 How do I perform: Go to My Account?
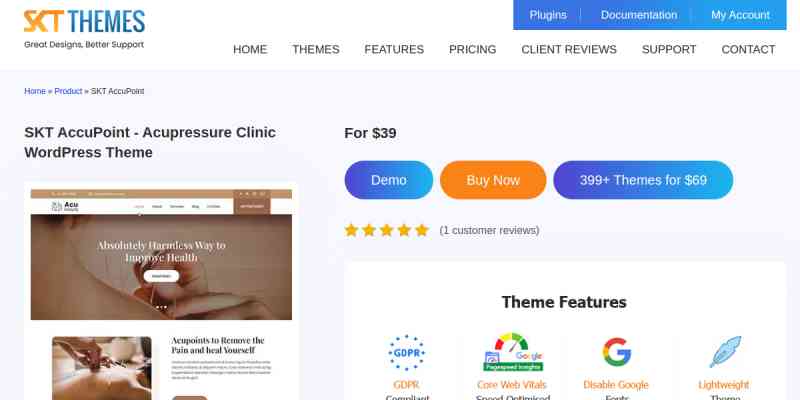(x=740, y=15)
